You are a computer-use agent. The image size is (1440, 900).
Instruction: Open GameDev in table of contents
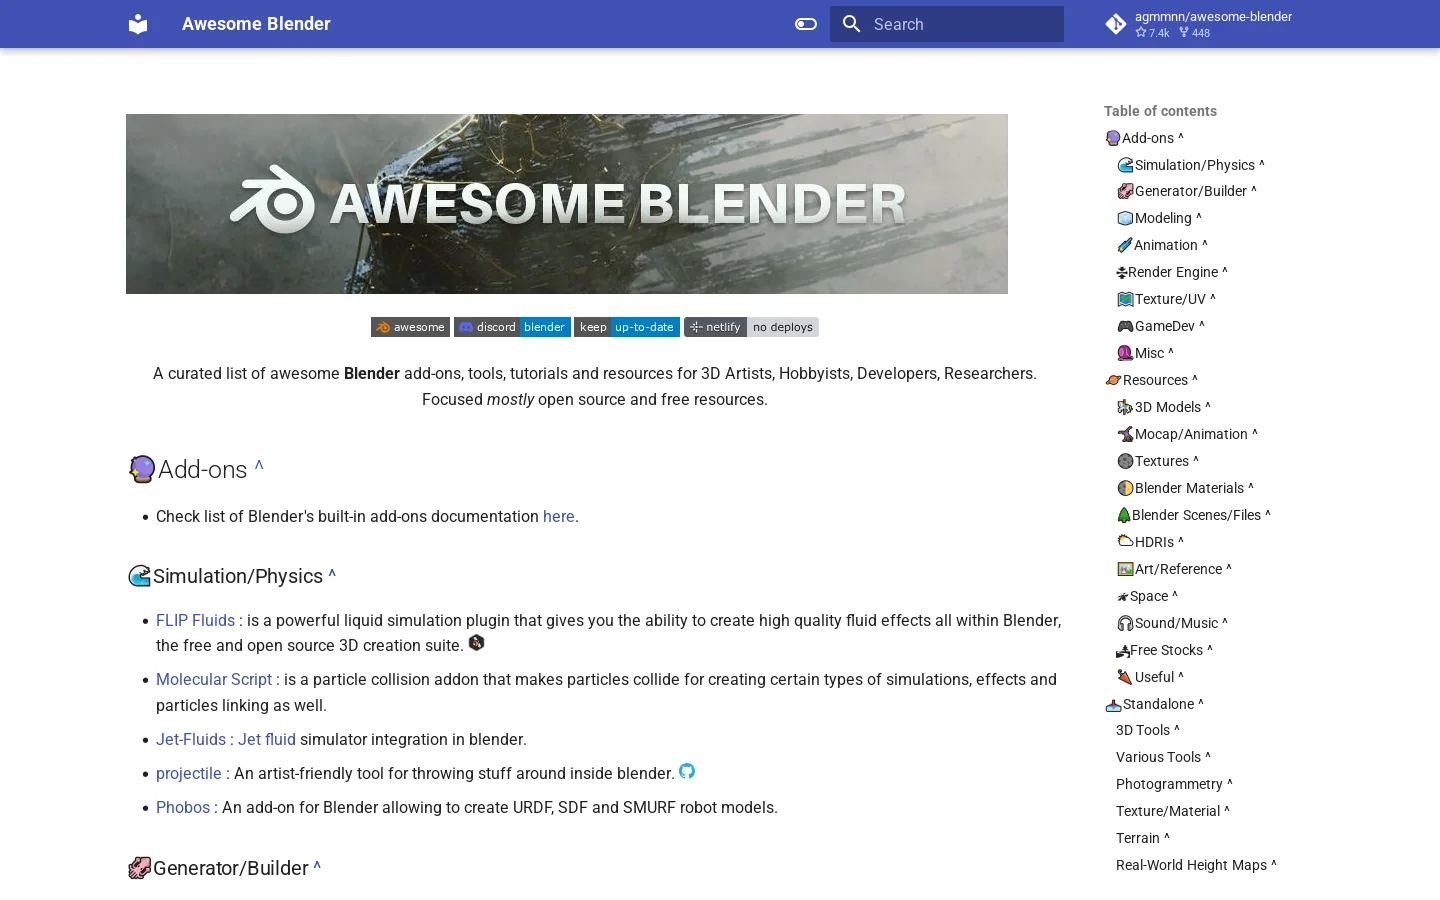1161,326
